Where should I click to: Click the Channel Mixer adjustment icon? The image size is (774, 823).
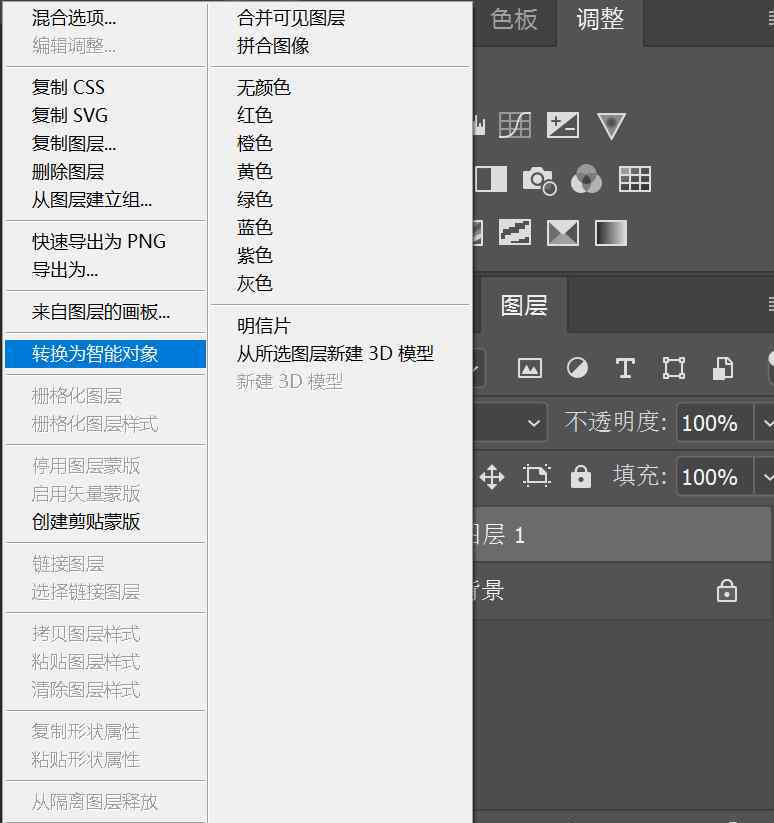tap(587, 180)
